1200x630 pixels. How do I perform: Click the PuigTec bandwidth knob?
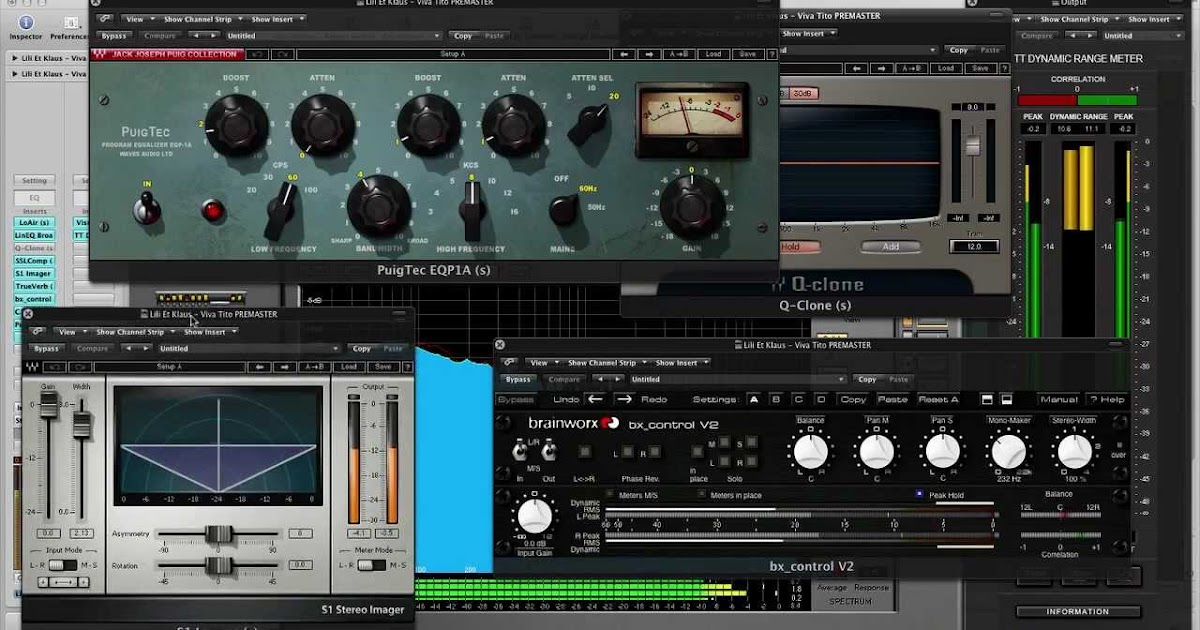pos(378,205)
